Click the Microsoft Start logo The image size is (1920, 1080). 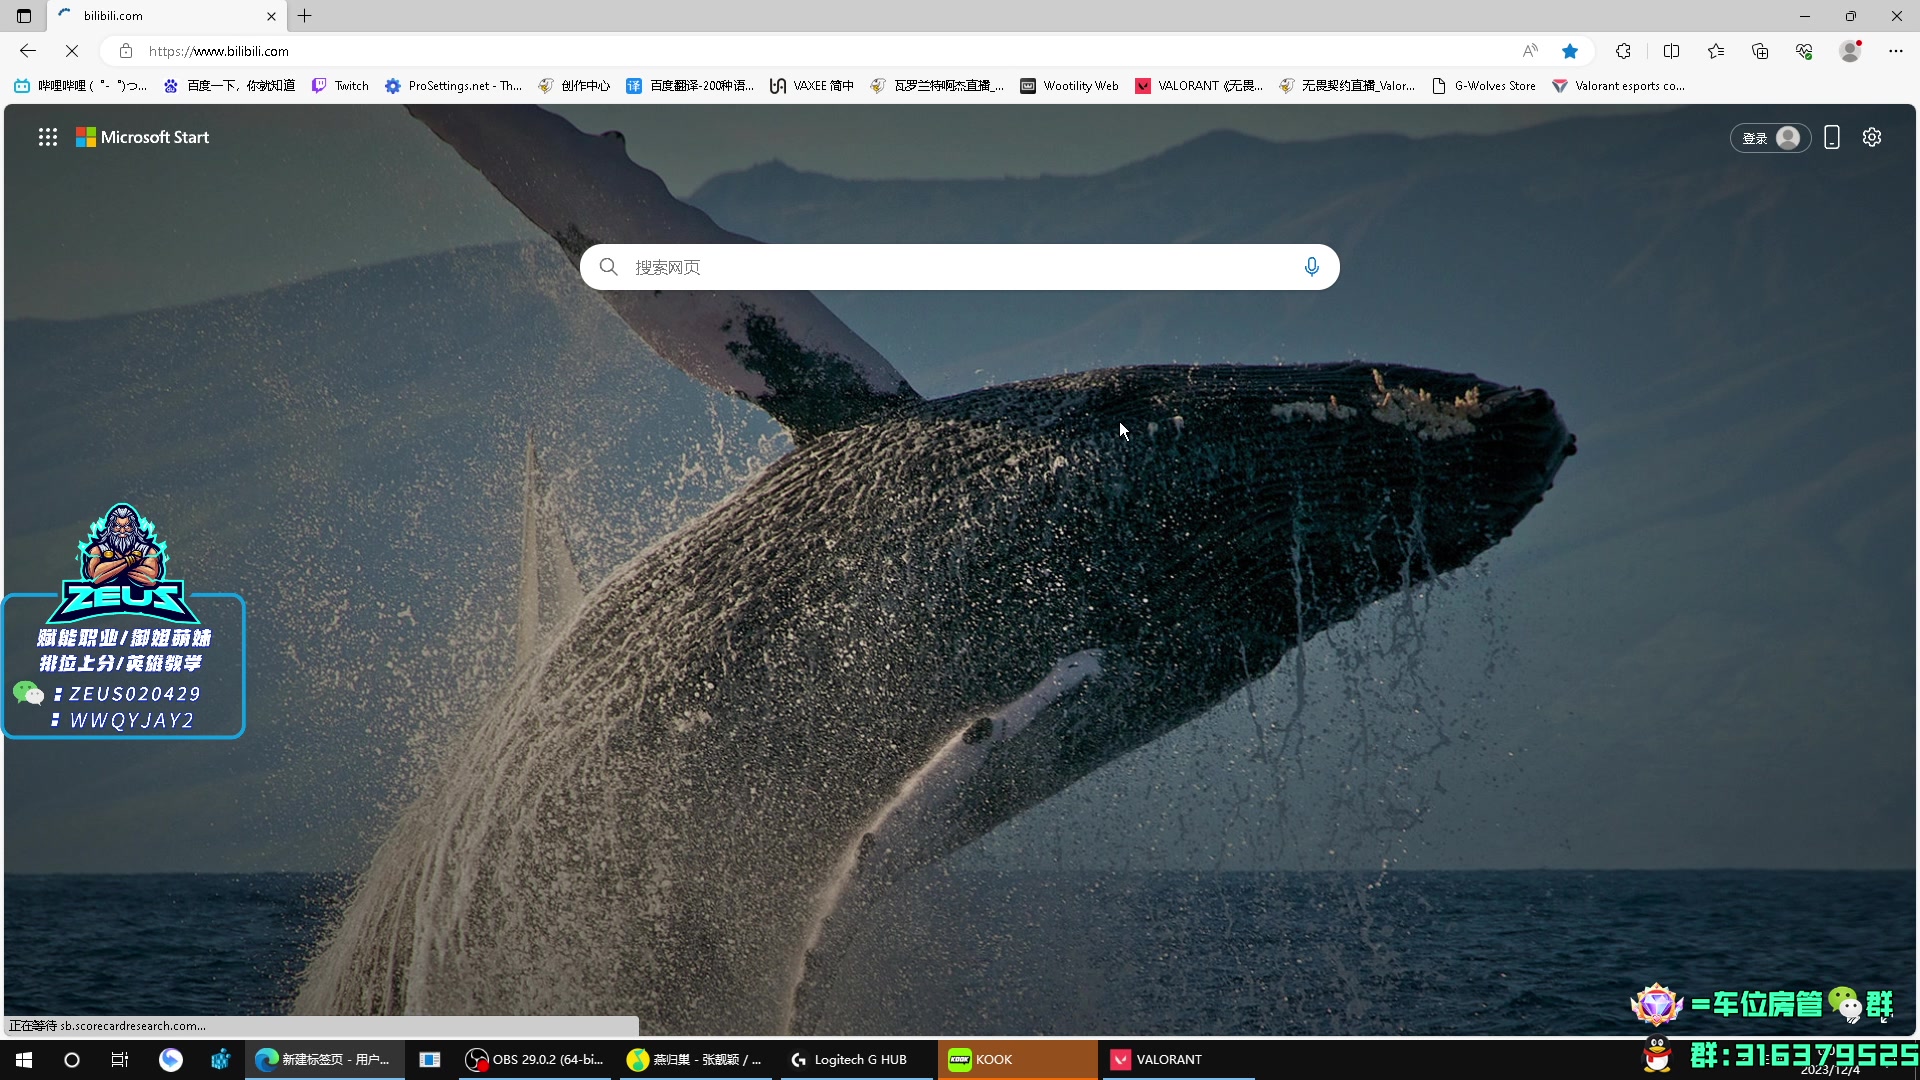tap(143, 137)
